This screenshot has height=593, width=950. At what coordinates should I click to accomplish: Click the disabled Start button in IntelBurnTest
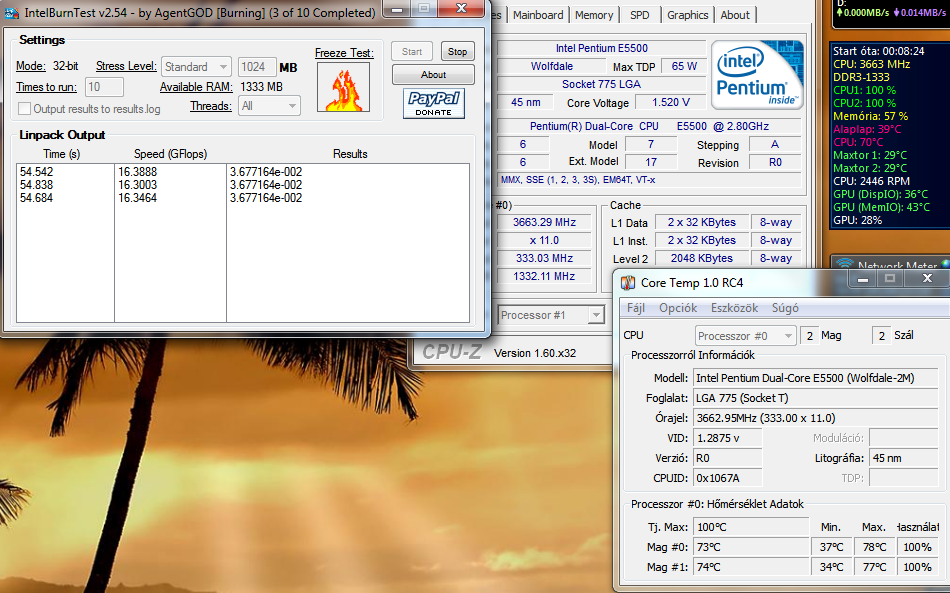pos(412,51)
